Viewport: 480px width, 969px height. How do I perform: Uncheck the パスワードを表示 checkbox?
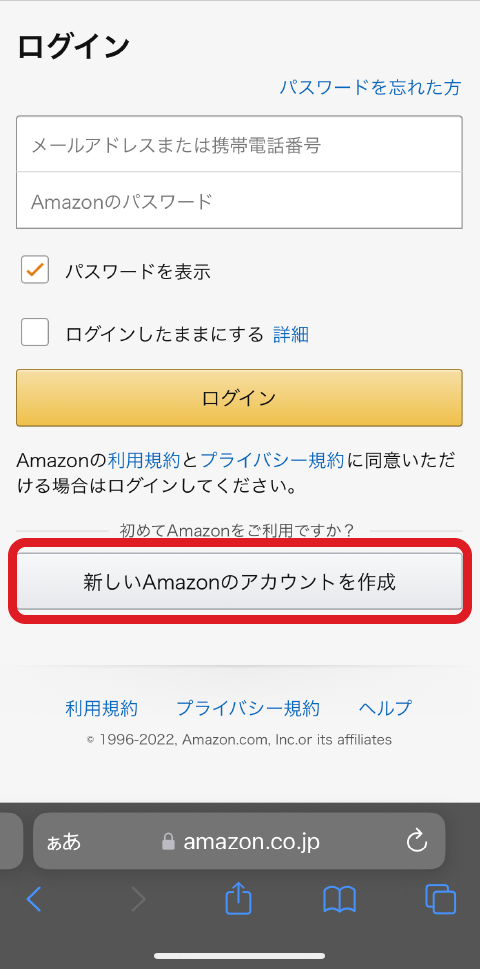click(x=35, y=270)
